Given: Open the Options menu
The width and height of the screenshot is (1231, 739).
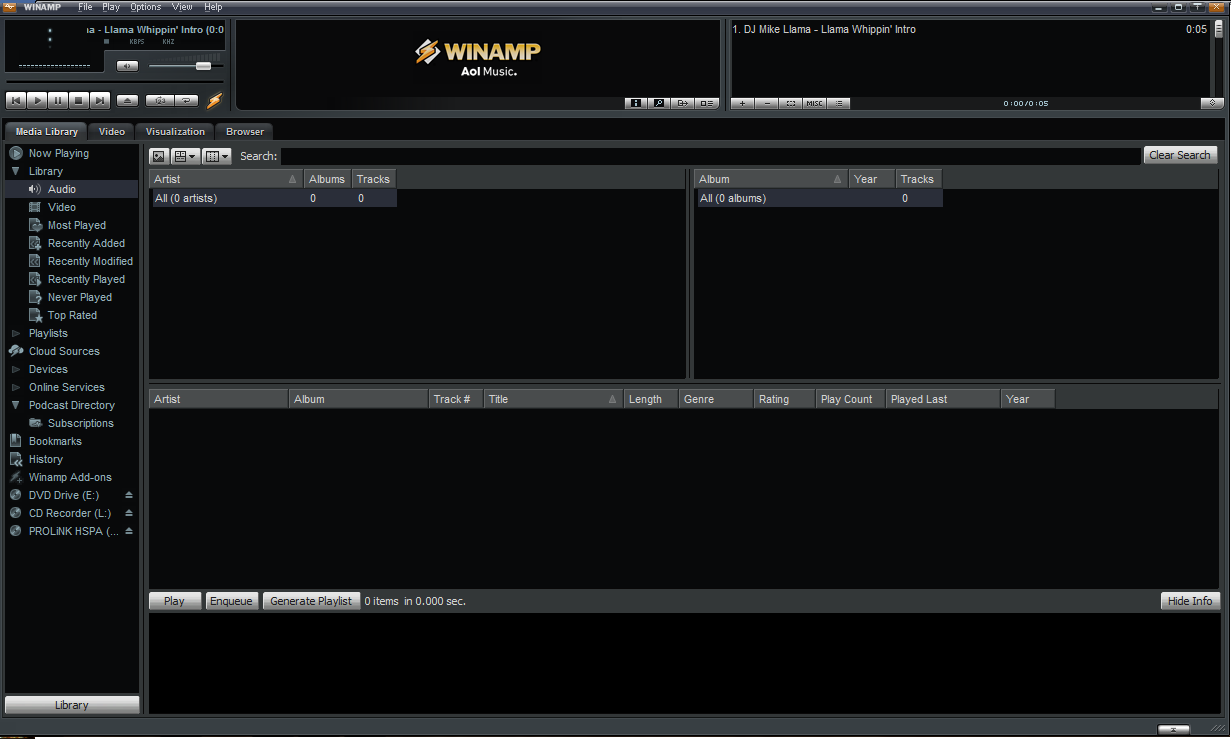Looking at the screenshot, I should pyautogui.click(x=146, y=7).
